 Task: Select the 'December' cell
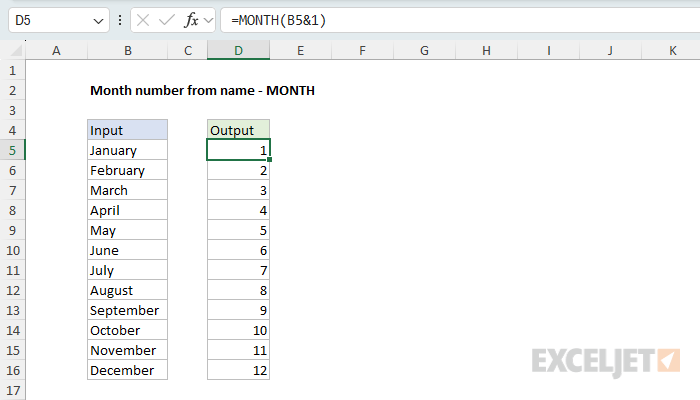[x=128, y=370]
